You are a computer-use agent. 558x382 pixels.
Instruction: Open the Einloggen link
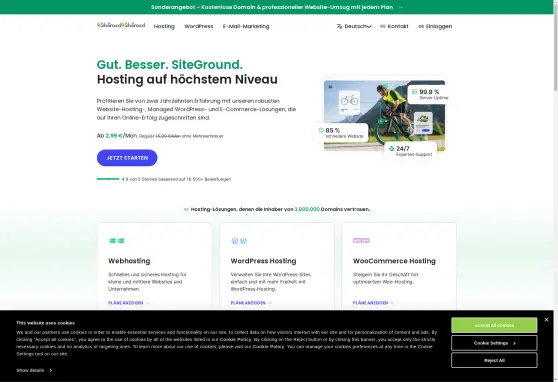tap(439, 26)
